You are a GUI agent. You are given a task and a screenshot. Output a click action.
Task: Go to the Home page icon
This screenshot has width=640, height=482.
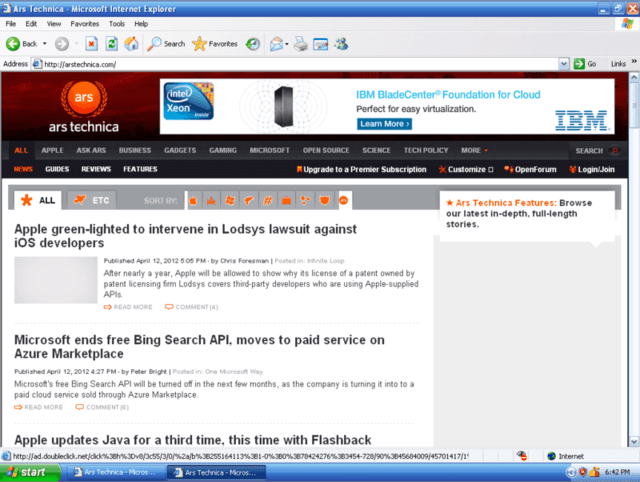(131, 44)
